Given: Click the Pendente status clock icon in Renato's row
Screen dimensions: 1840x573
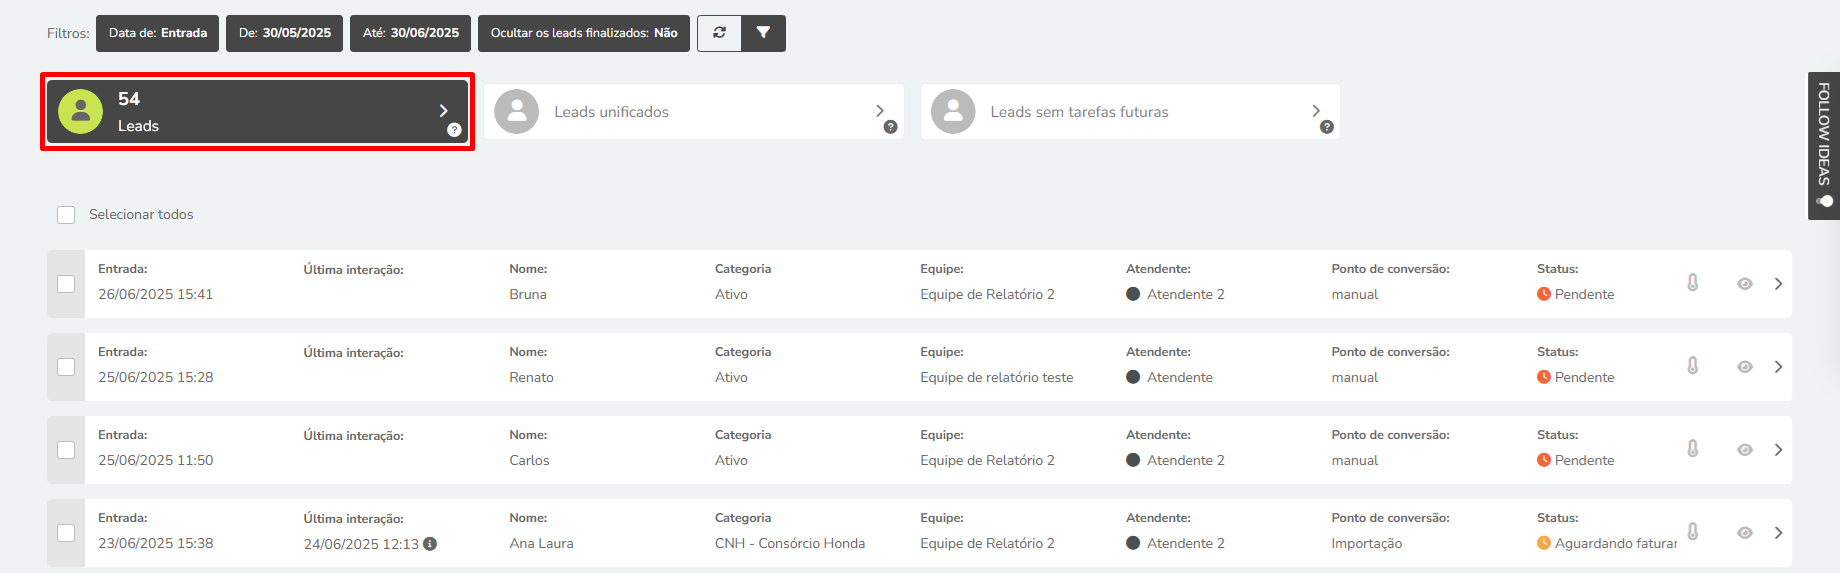Looking at the screenshot, I should 1544,377.
